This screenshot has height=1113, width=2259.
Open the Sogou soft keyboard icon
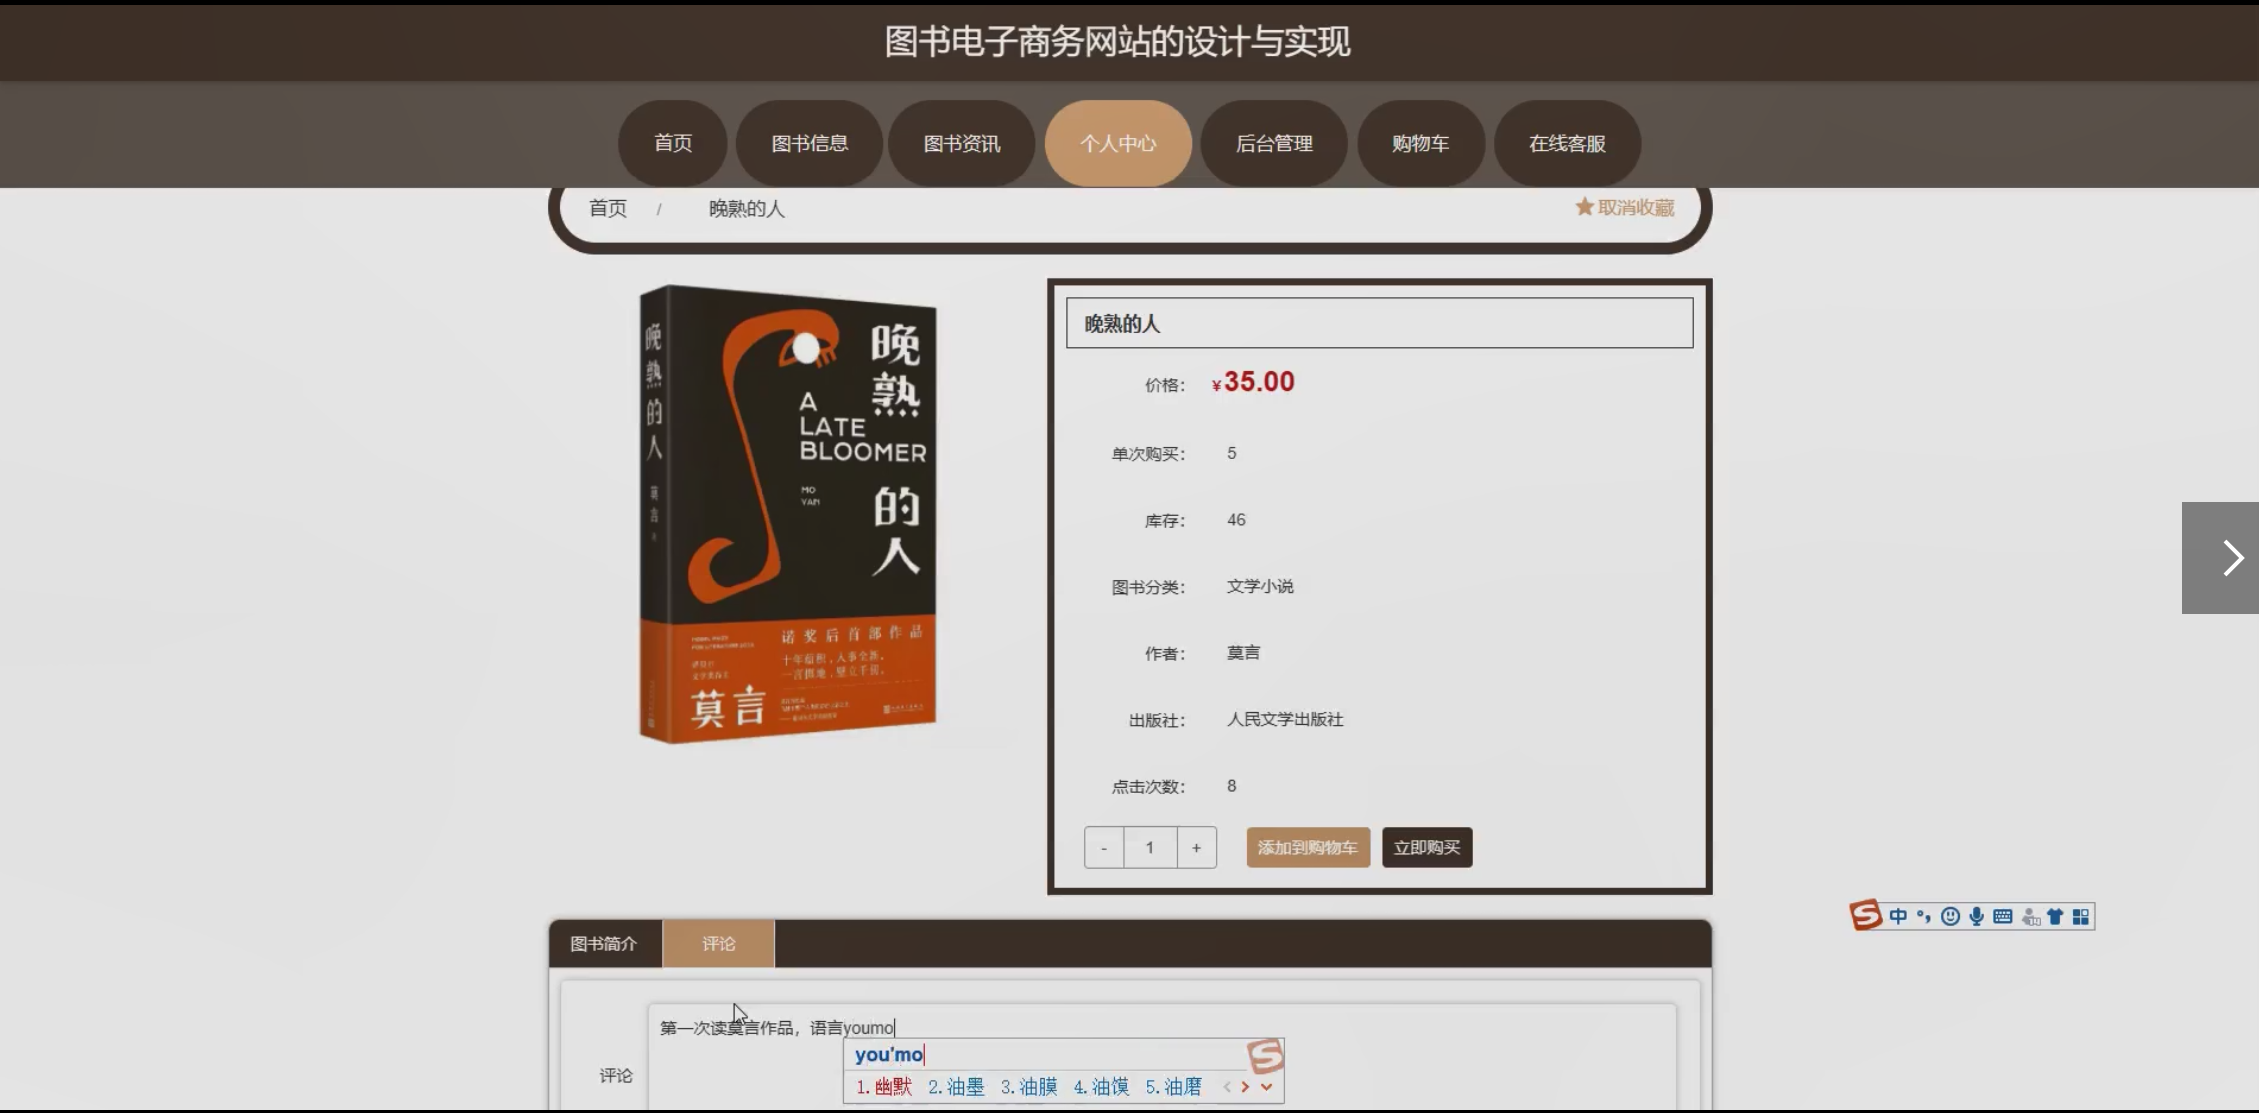click(x=2002, y=917)
